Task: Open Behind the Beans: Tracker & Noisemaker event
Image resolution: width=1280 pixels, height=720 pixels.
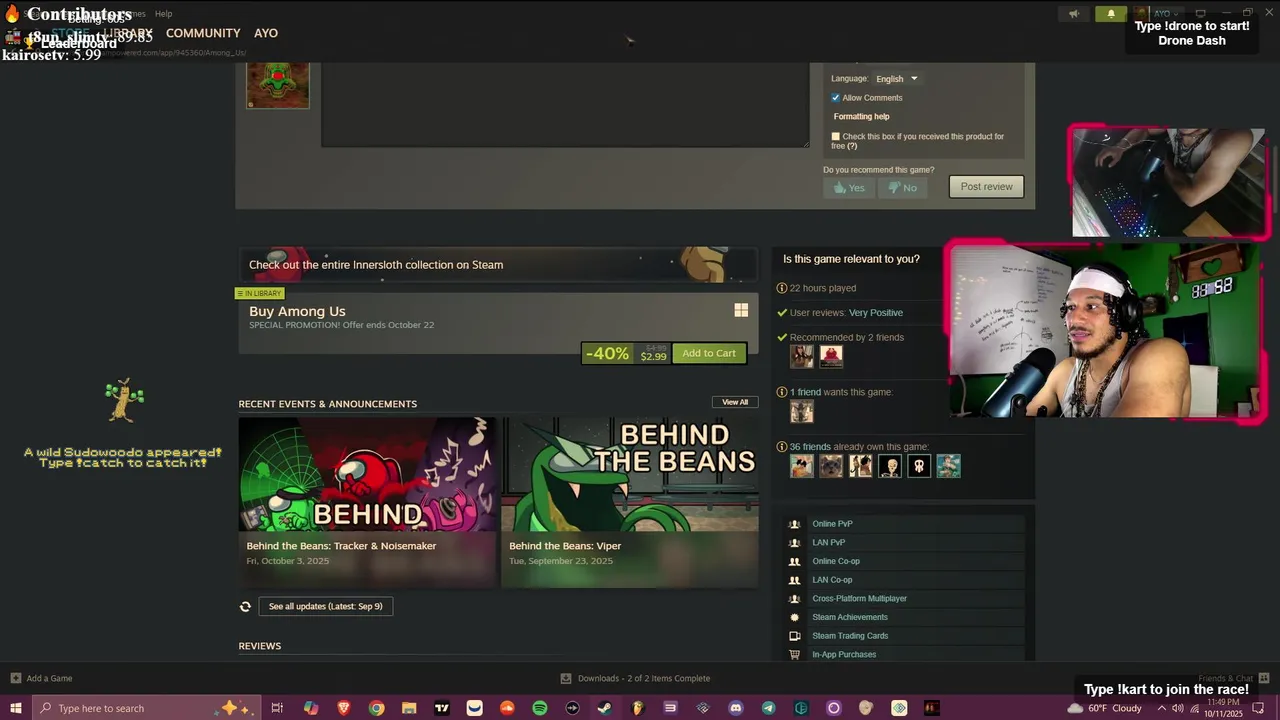Action: click(x=367, y=502)
